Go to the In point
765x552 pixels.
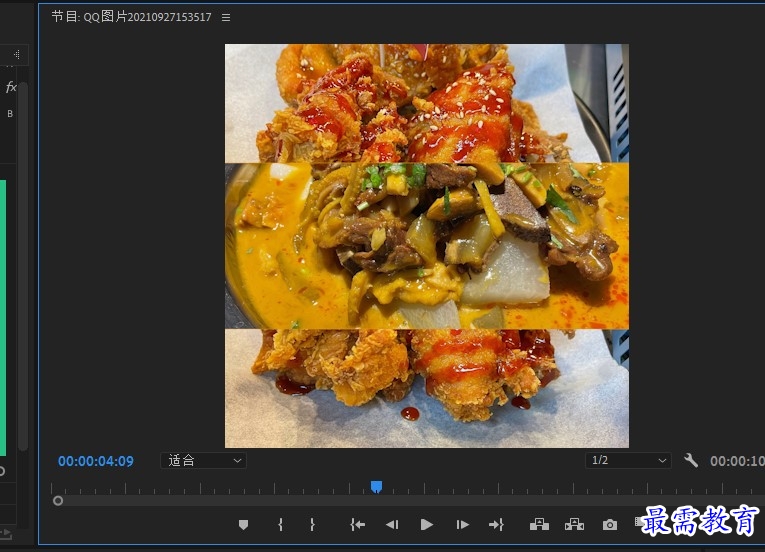358,525
